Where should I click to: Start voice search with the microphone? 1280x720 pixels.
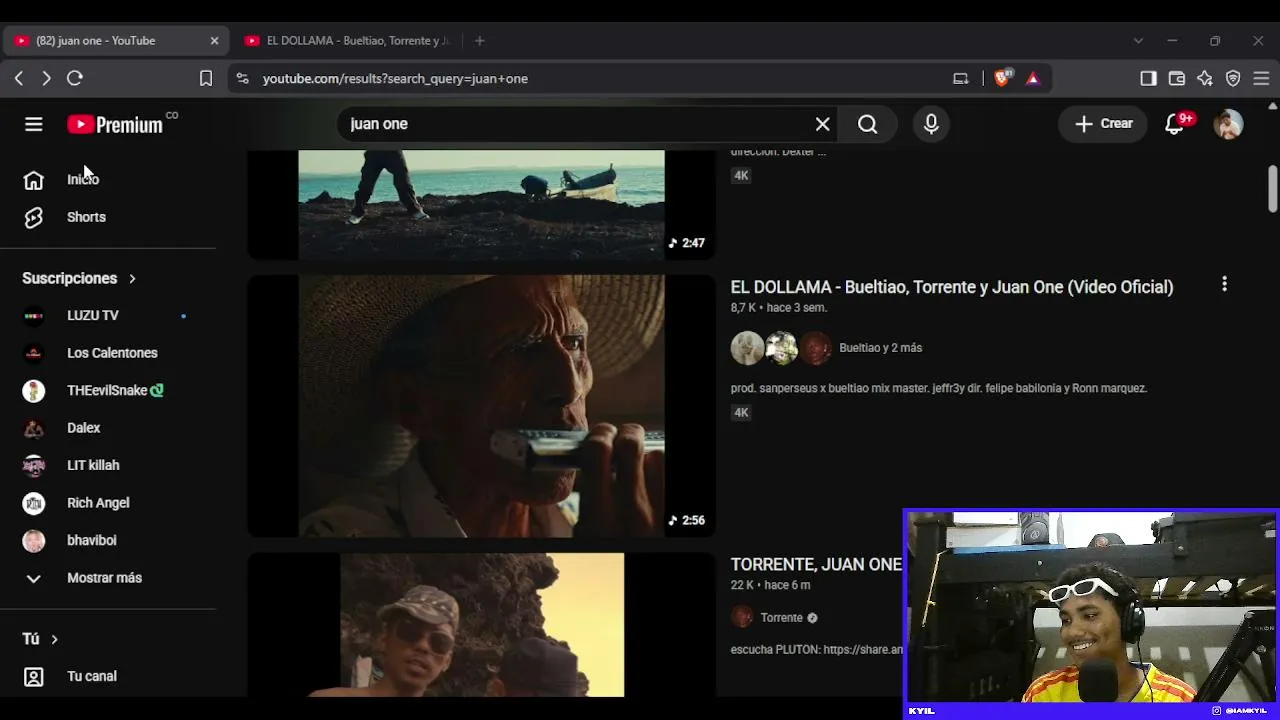tap(931, 124)
